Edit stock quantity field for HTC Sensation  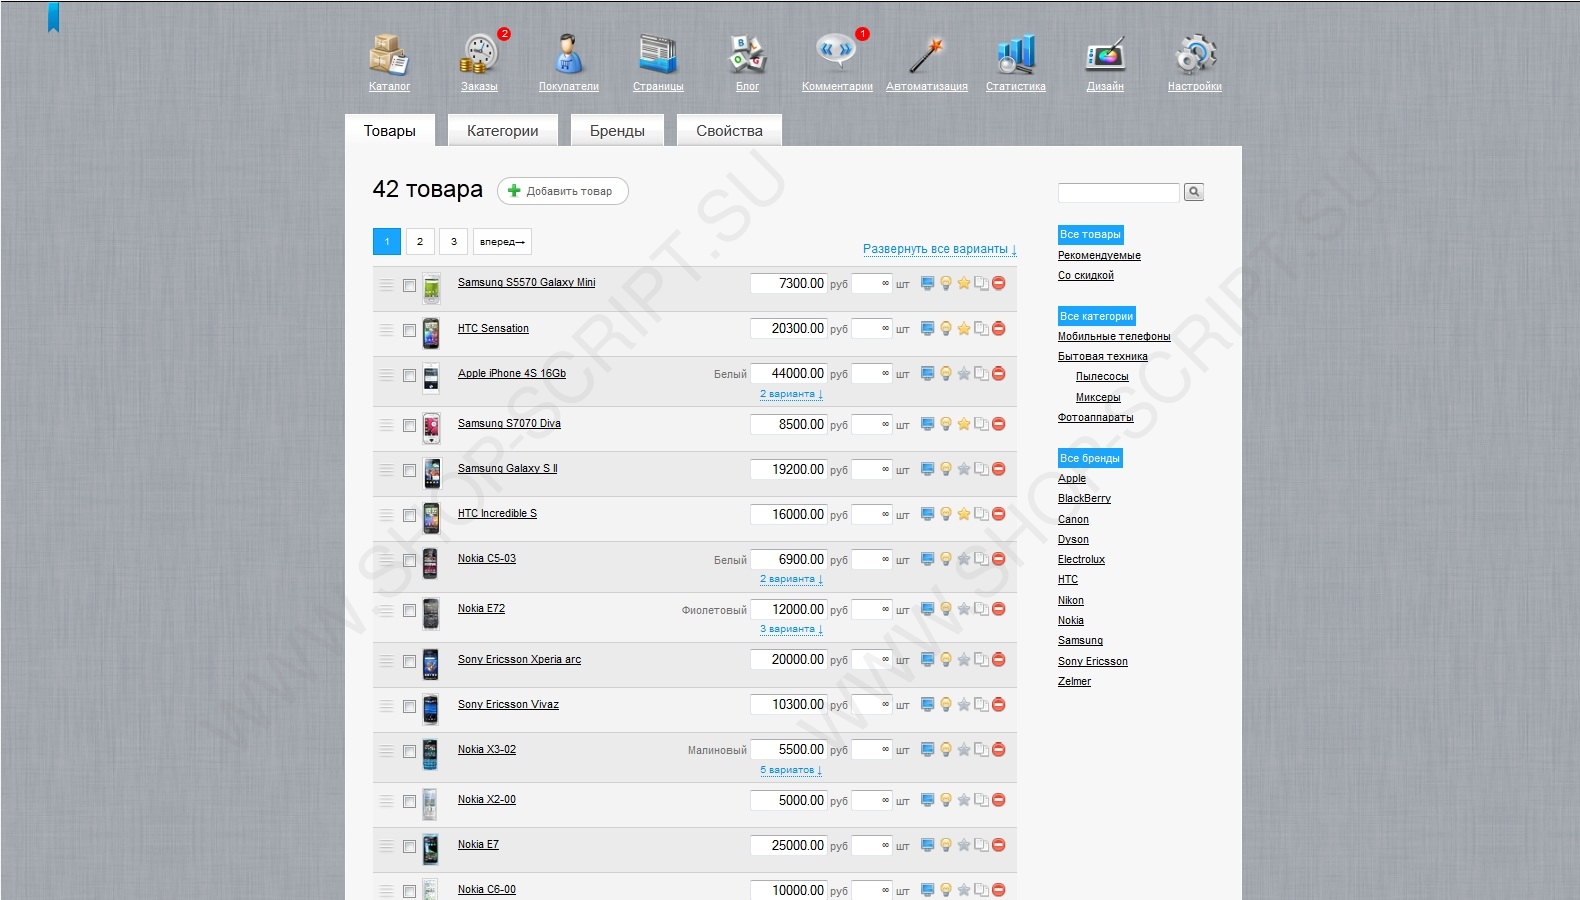871,329
